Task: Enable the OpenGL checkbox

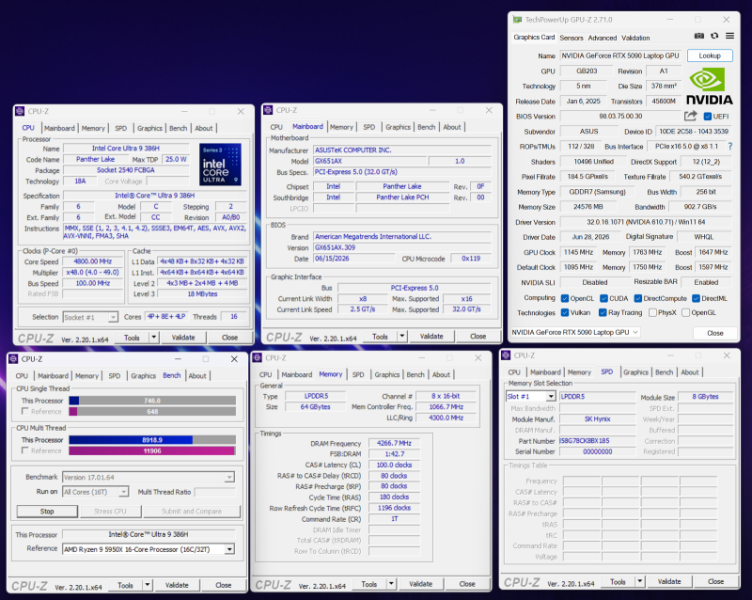Action: [686, 312]
